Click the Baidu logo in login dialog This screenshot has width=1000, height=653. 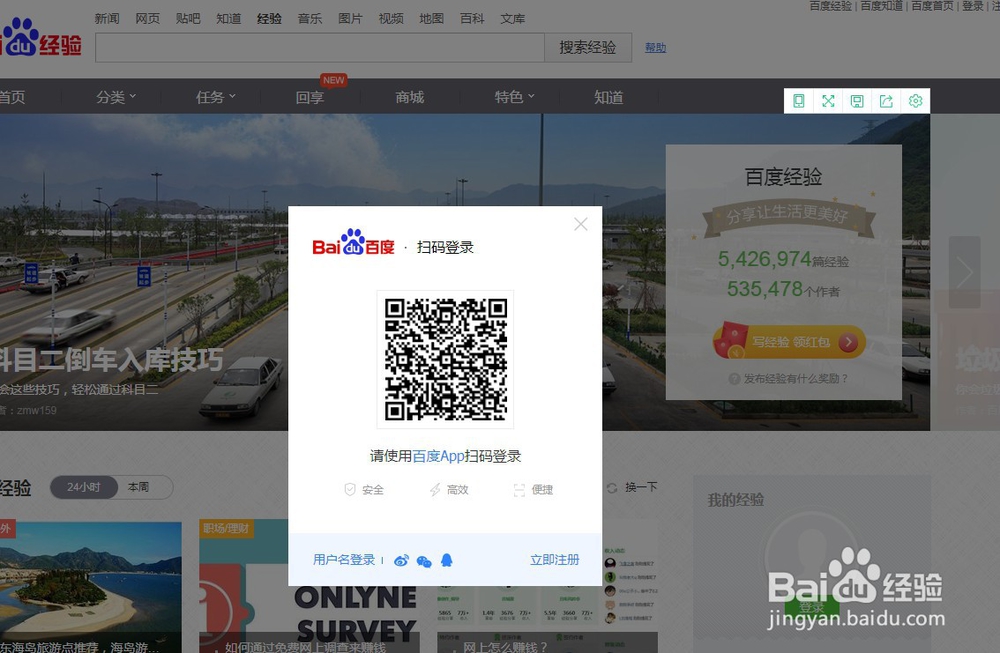tap(353, 244)
